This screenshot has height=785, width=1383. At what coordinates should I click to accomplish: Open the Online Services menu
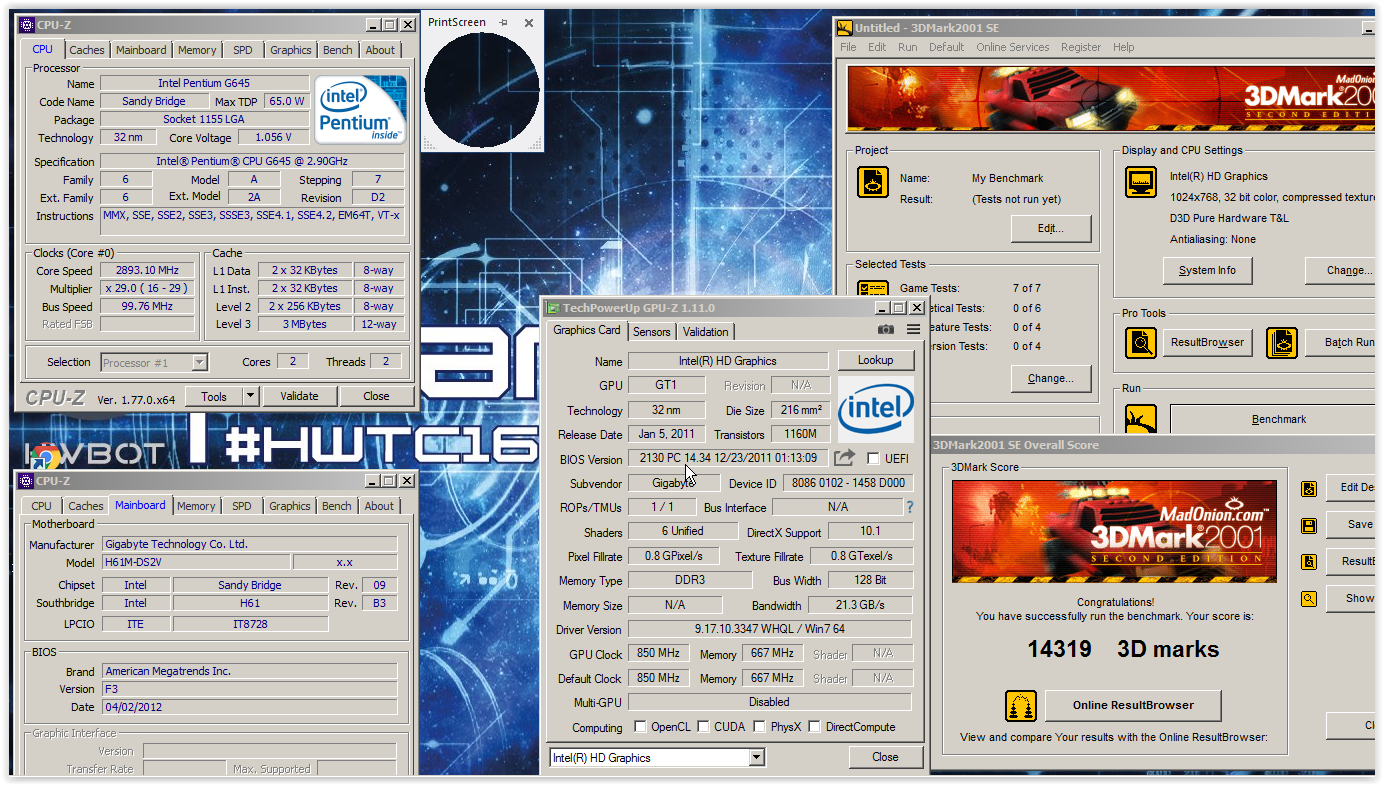coord(1013,47)
